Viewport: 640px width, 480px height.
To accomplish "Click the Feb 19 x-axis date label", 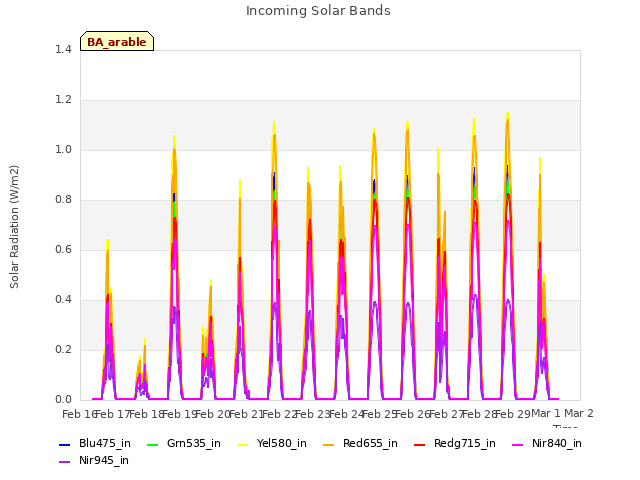I will click(x=179, y=414).
